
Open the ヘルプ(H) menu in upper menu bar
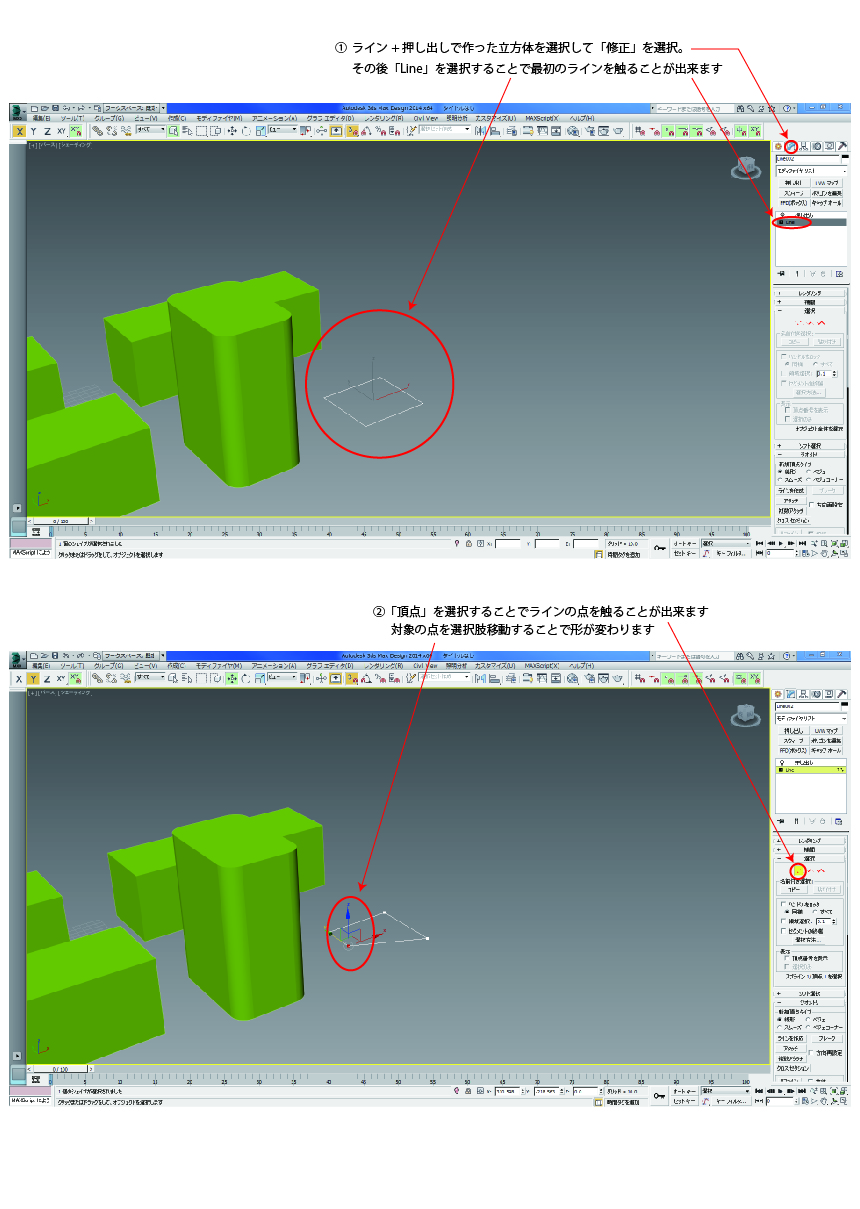[x=581, y=118]
